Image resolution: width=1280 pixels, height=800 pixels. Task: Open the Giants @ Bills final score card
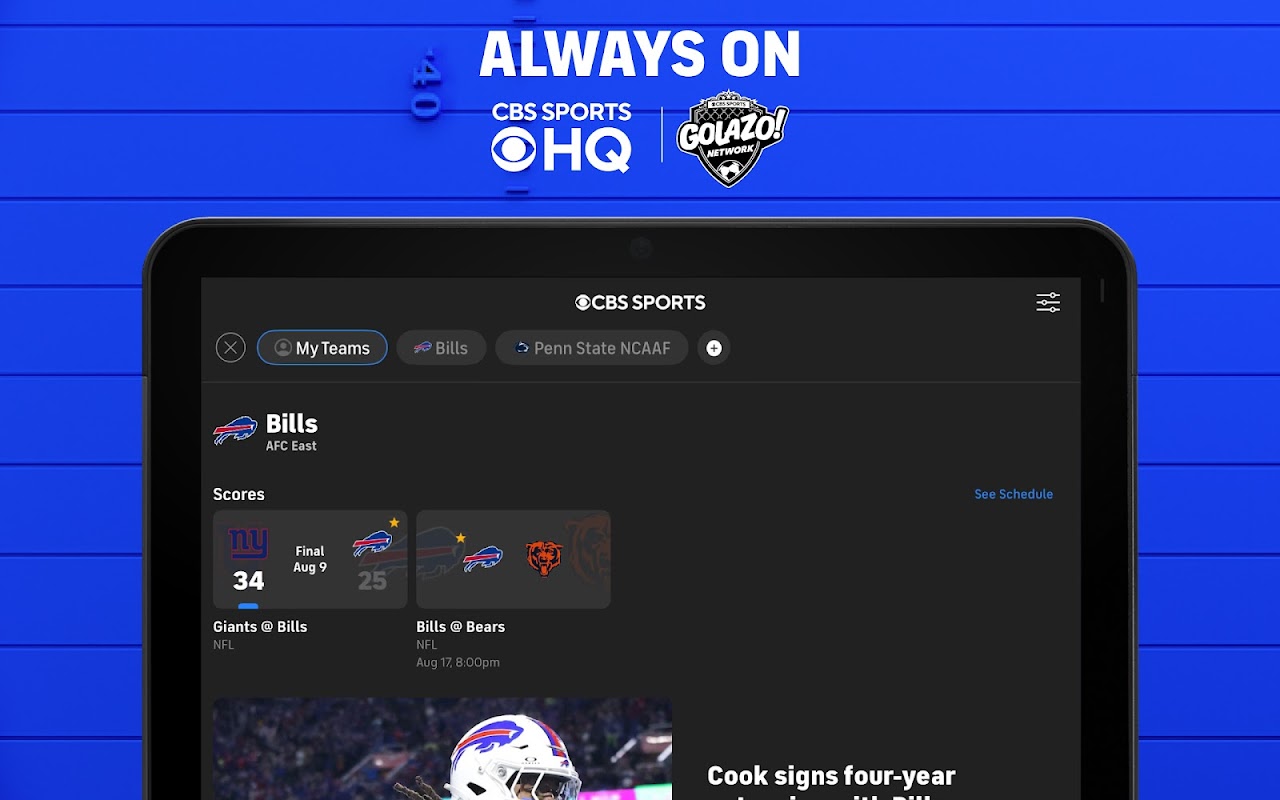[x=310, y=559]
